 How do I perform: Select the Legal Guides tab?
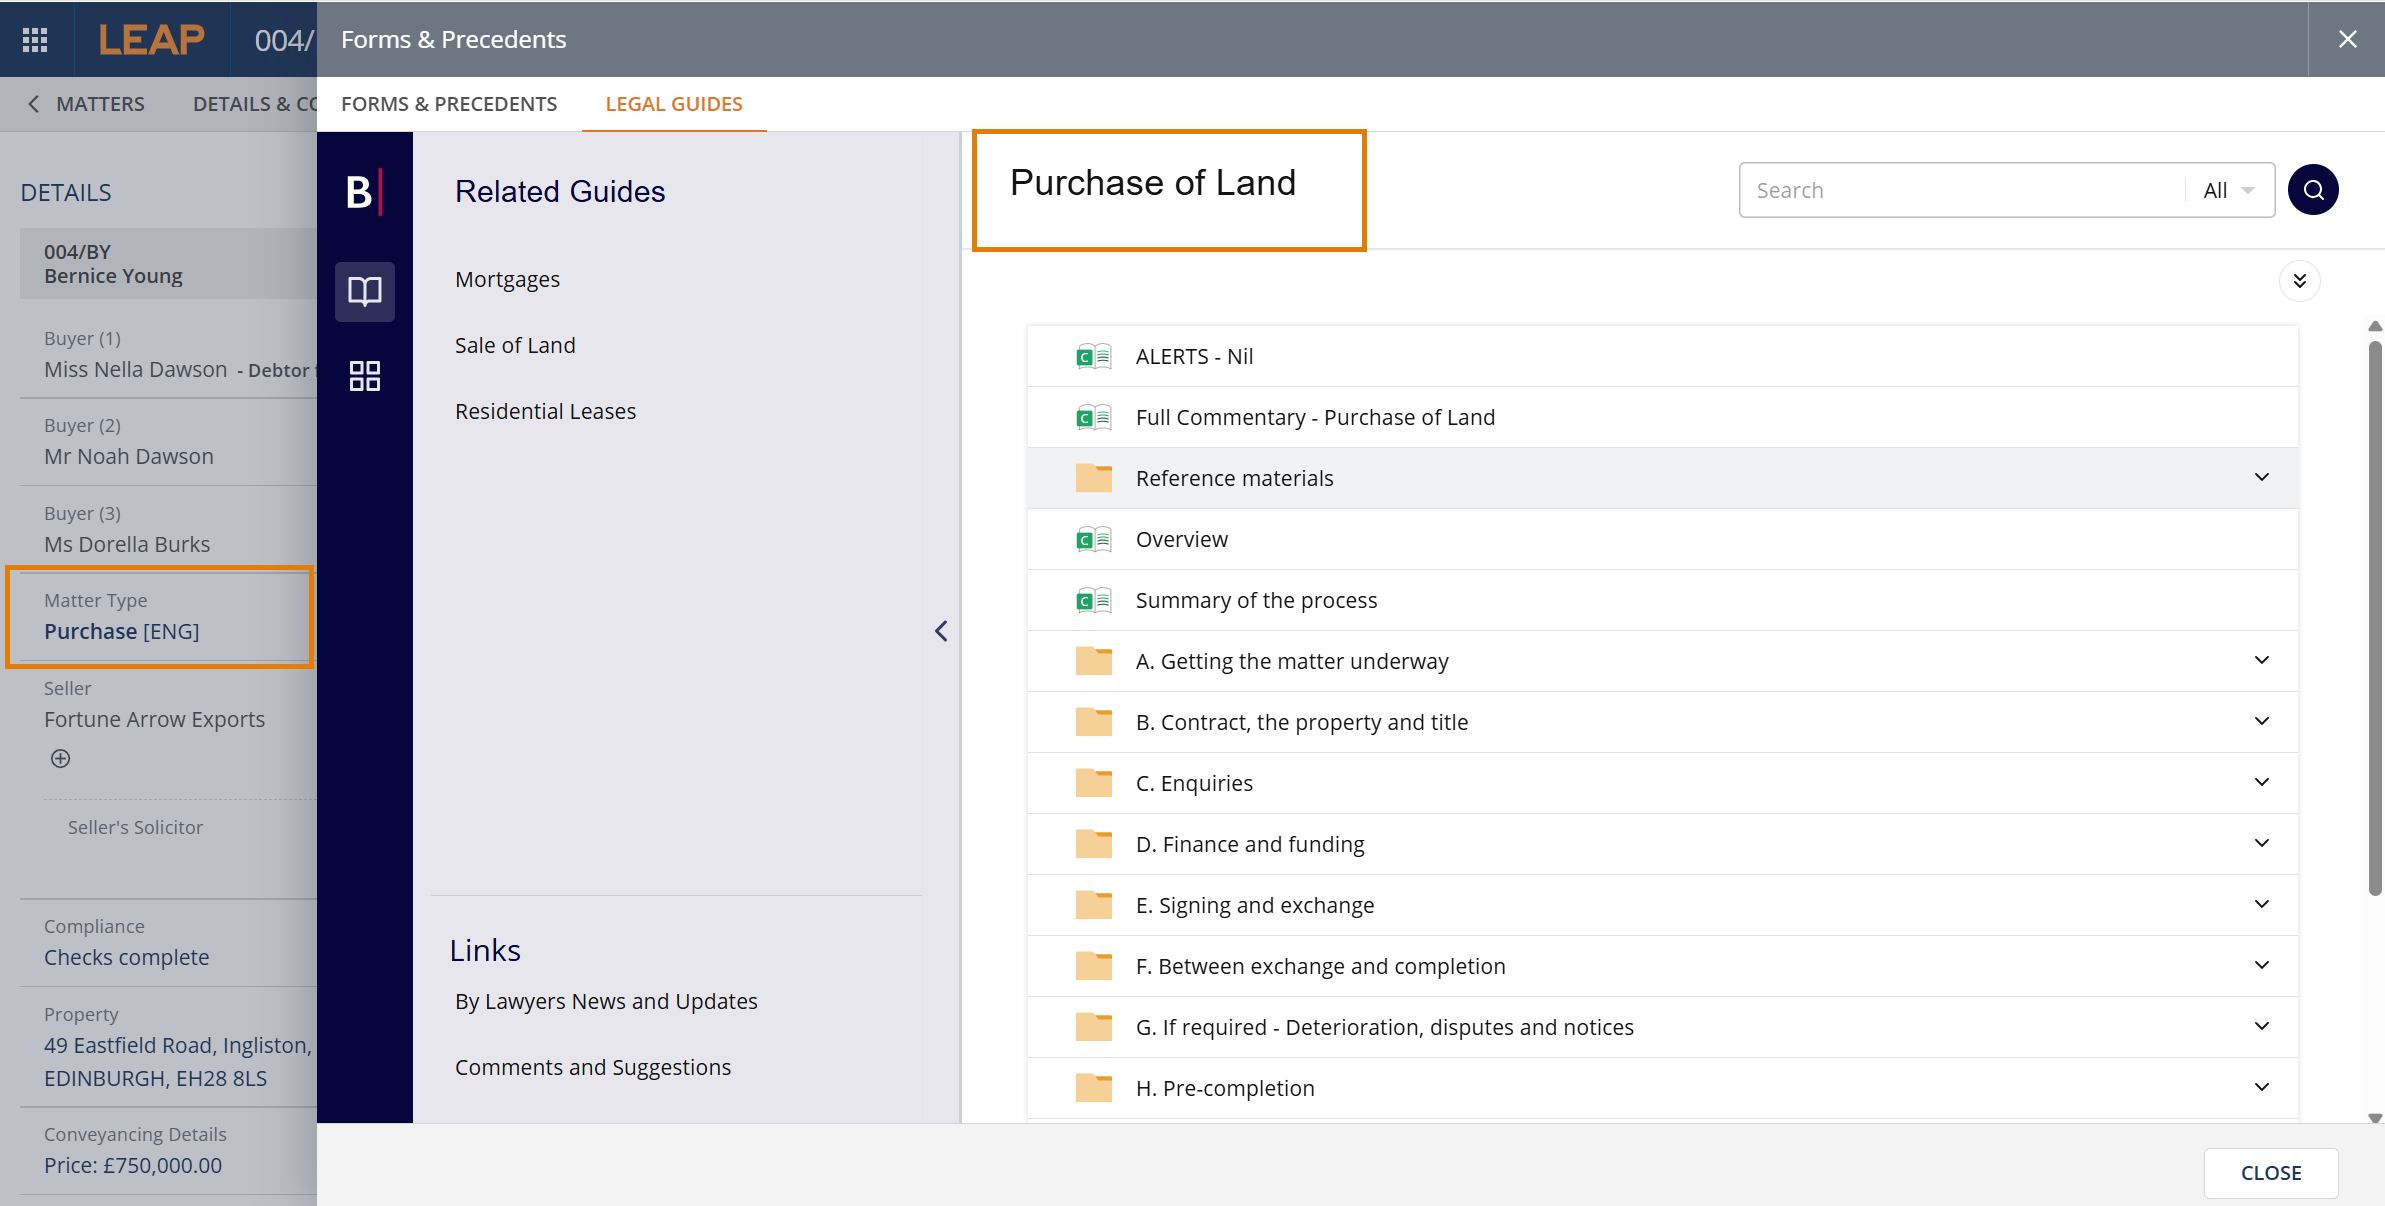tap(674, 104)
